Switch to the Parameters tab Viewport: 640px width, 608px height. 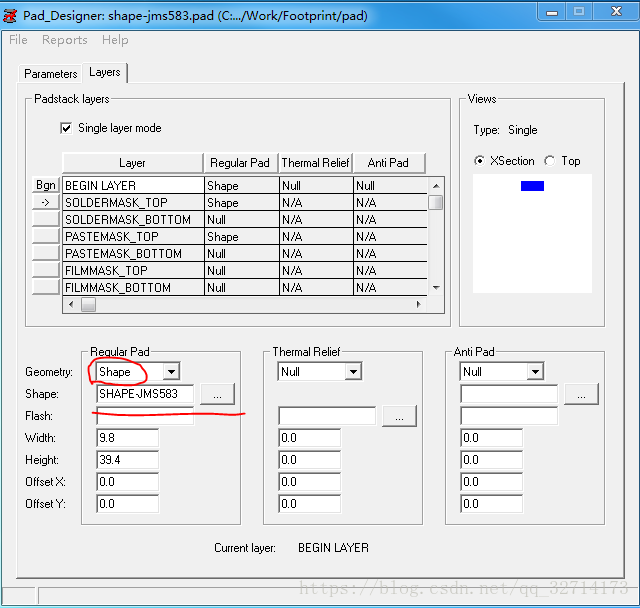(x=50, y=74)
